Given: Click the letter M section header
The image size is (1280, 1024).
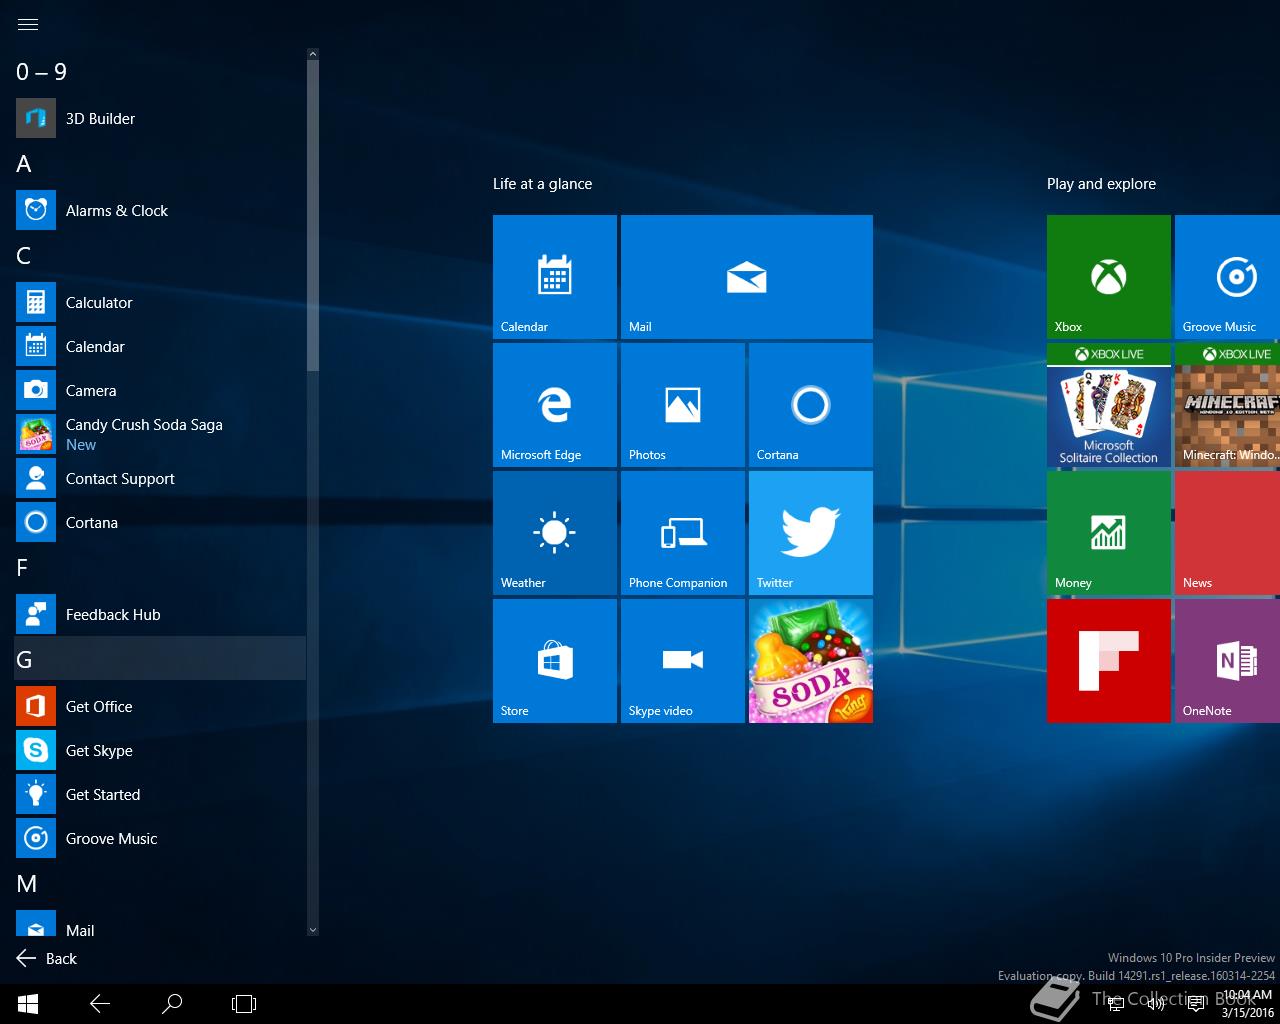Looking at the screenshot, I should (160, 884).
